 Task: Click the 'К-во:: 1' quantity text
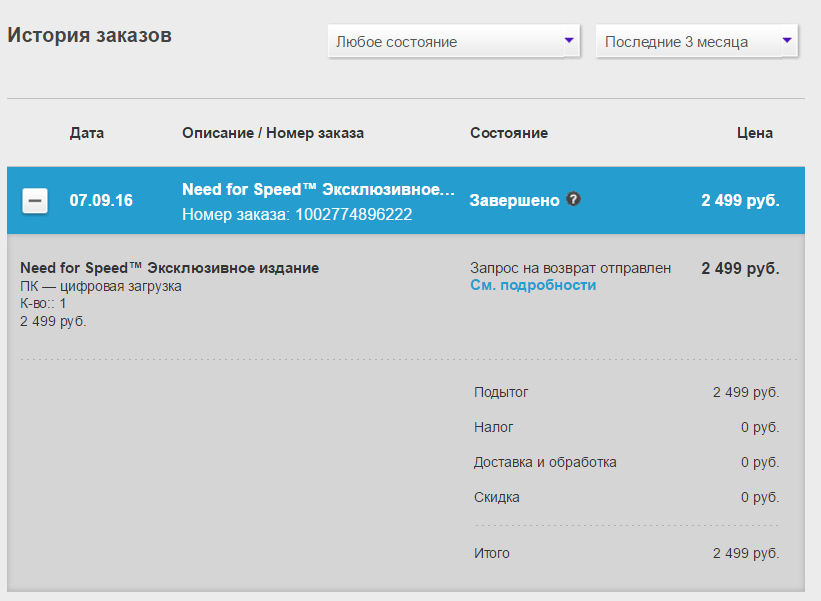(x=43, y=304)
